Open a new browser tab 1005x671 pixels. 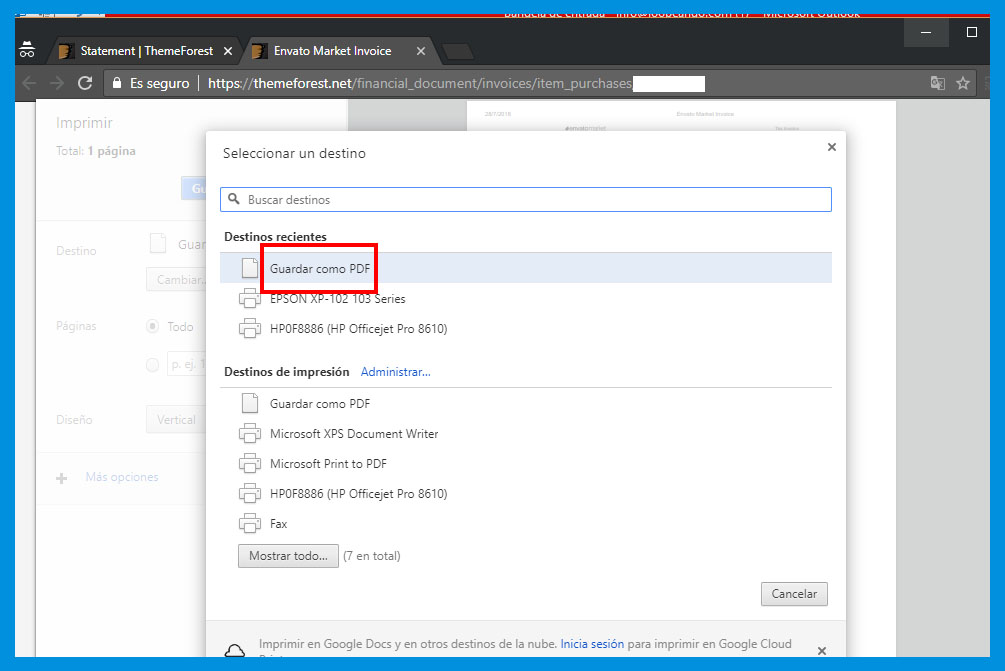(458, 51)
